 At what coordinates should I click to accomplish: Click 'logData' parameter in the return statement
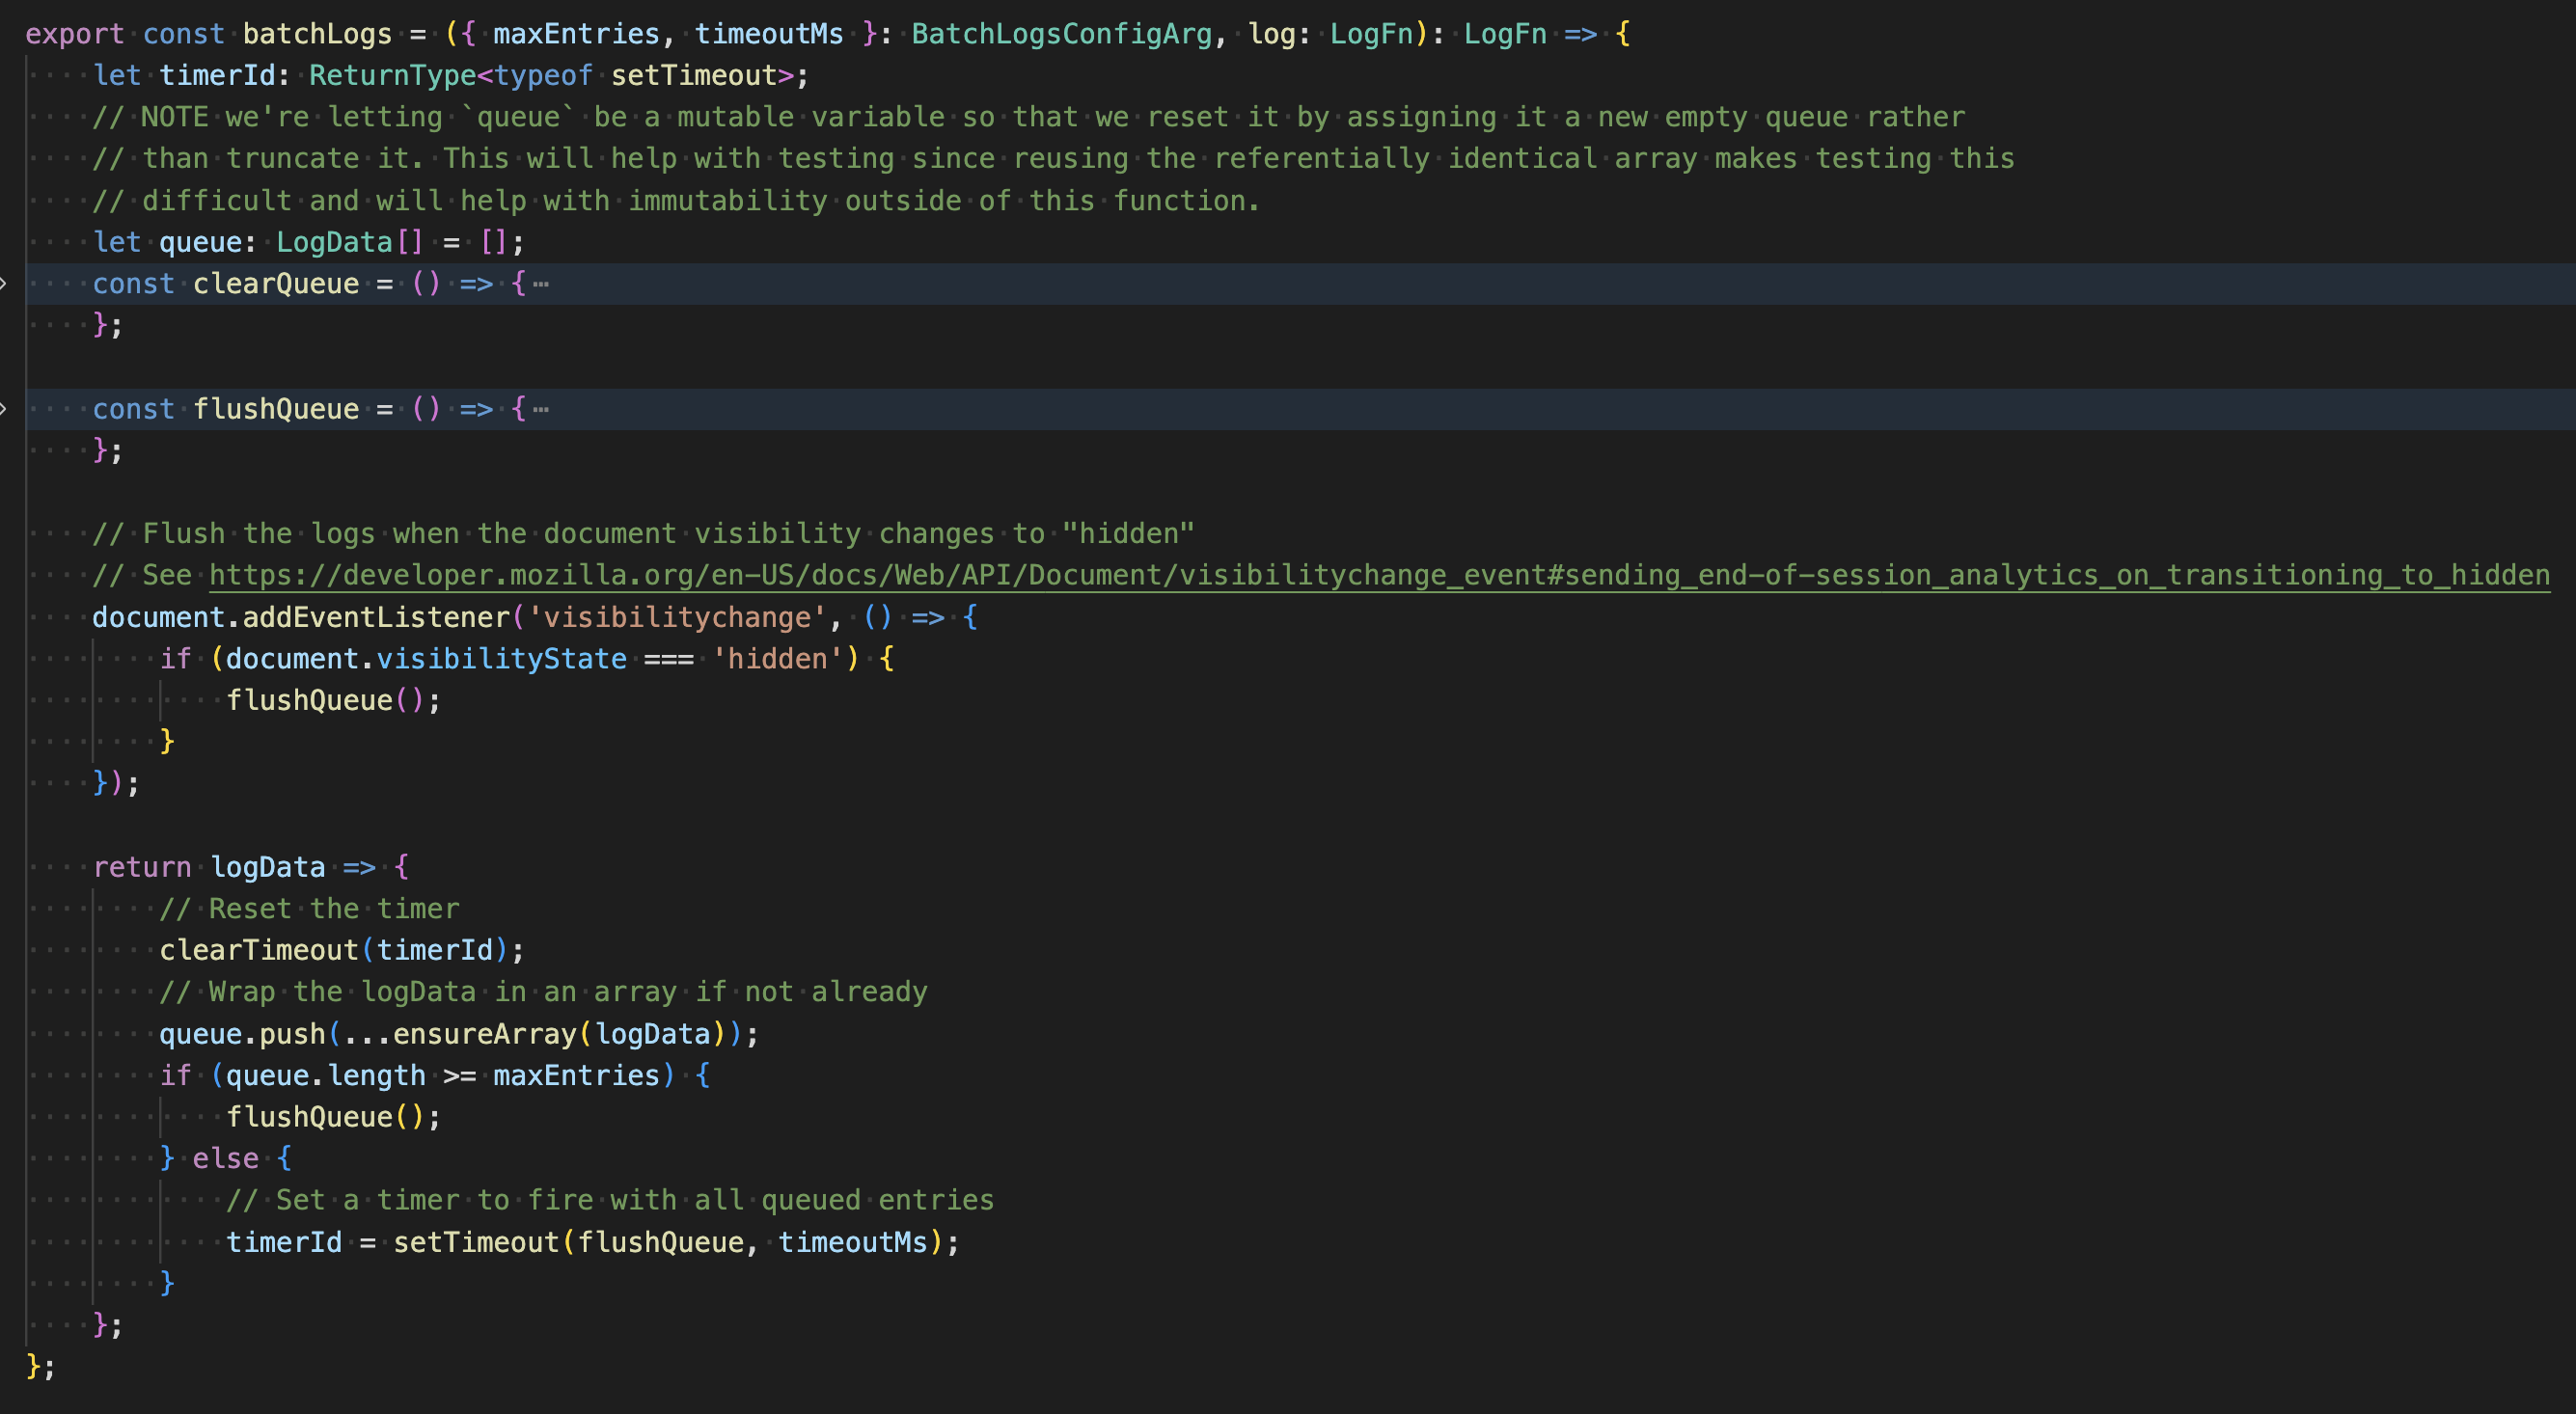268,867
